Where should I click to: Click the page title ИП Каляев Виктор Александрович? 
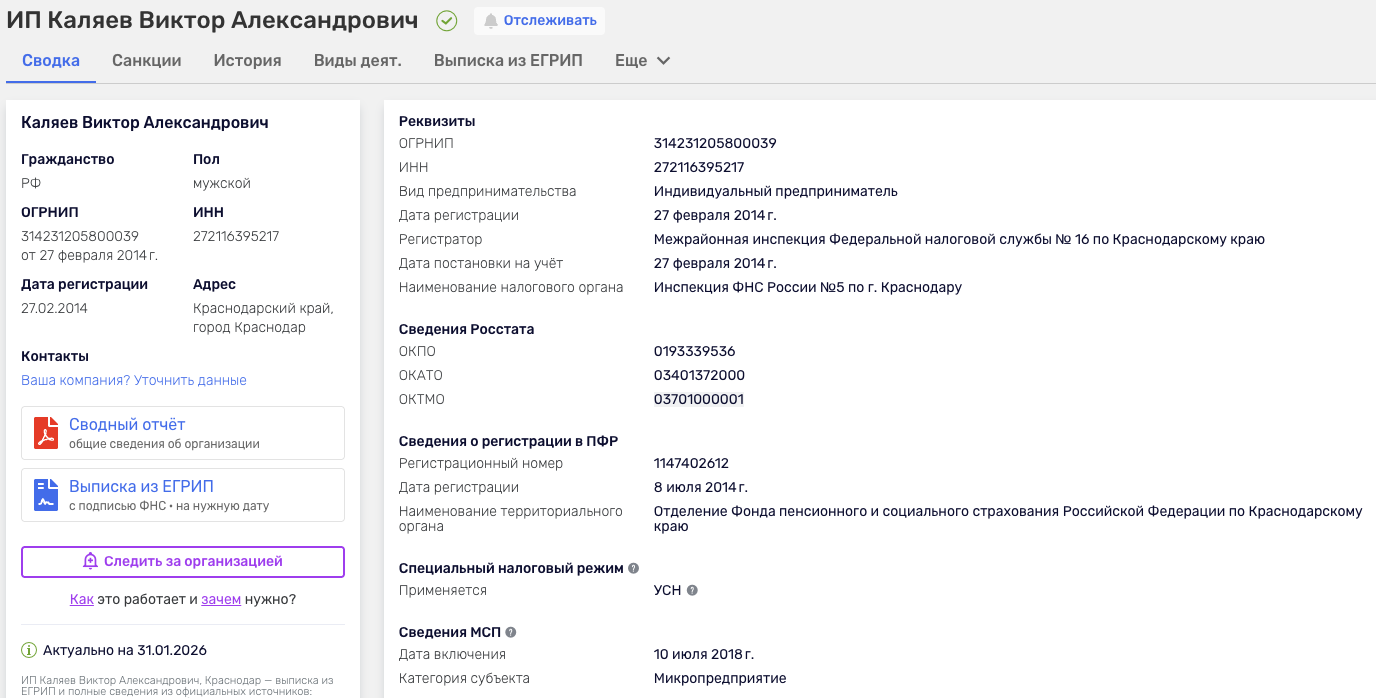213,20
